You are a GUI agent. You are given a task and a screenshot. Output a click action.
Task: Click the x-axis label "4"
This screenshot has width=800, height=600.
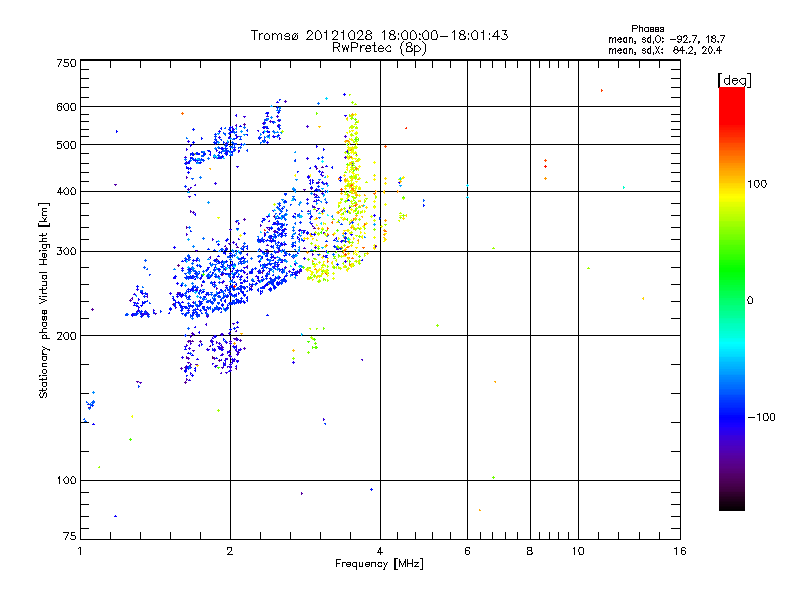tap(380, 551)
